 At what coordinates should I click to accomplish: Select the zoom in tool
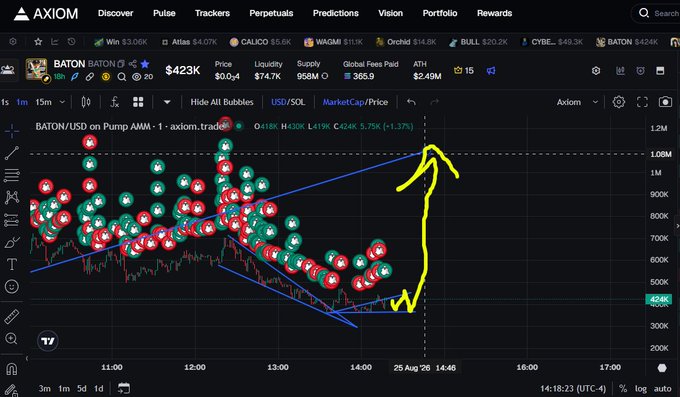(12, 338)
